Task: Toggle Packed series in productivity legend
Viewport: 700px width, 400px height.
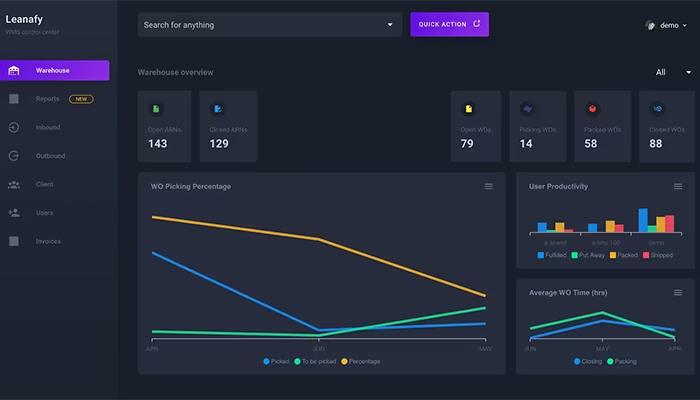Action: (x=624, y=255)
